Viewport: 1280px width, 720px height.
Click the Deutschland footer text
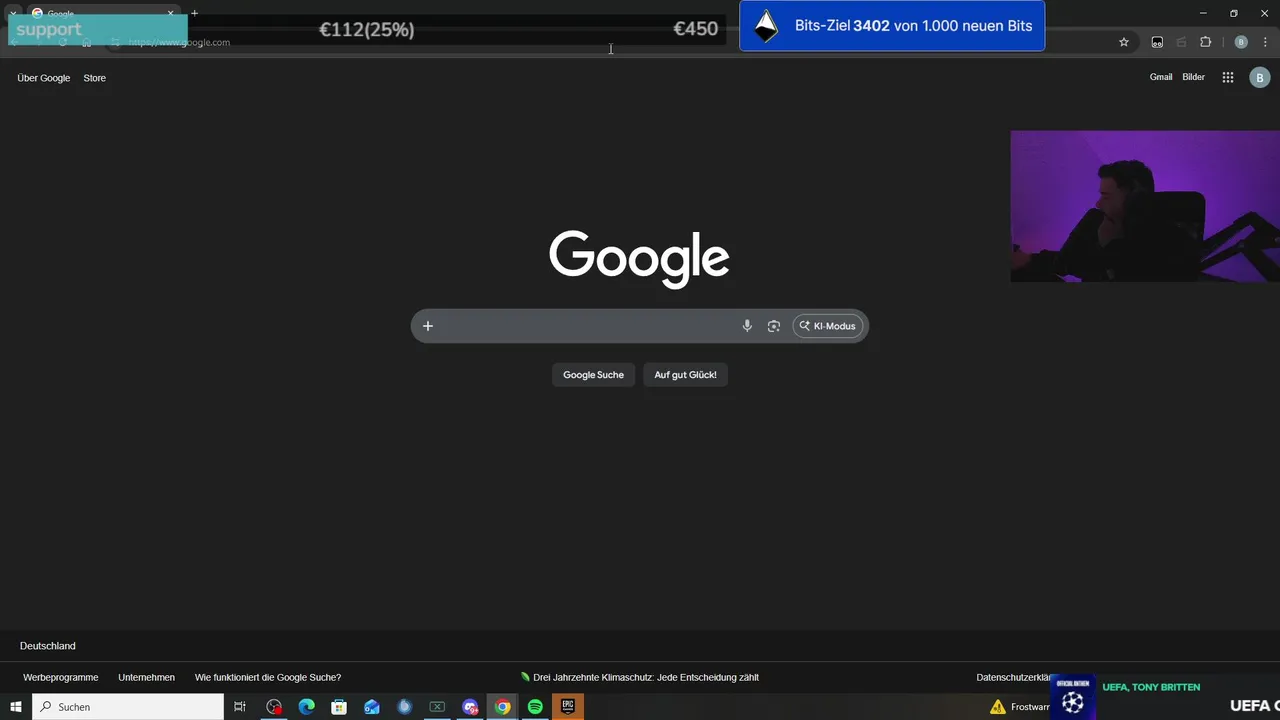click(x=48, y=646)
